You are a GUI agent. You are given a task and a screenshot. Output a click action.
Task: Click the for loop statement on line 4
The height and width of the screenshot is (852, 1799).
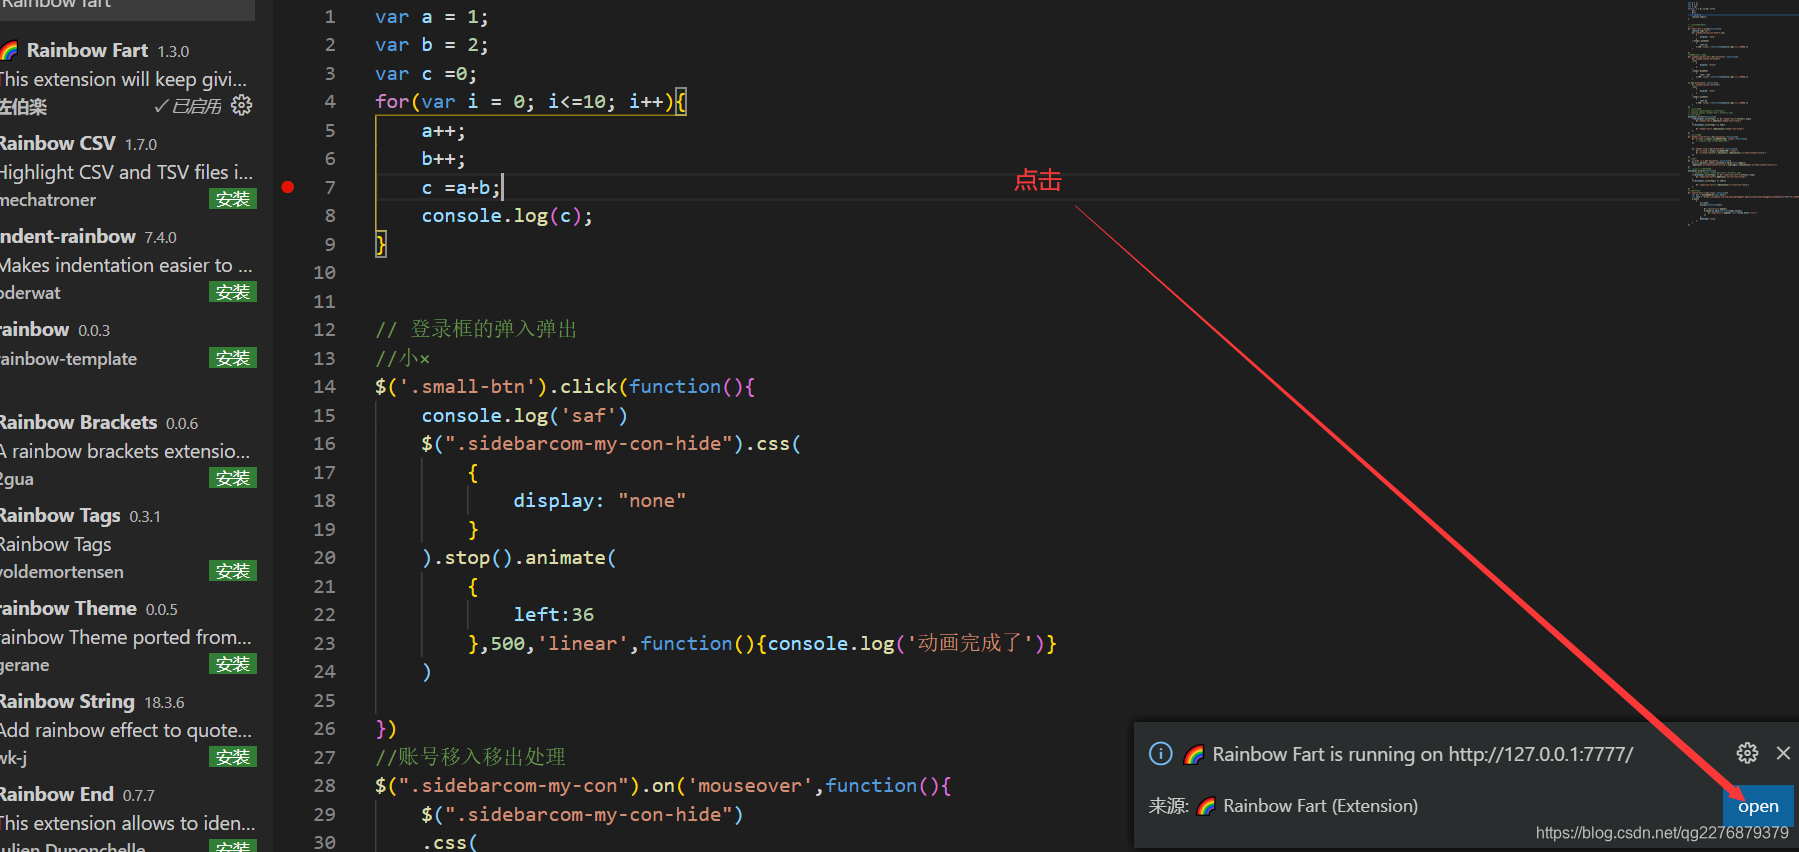[531, 102]
